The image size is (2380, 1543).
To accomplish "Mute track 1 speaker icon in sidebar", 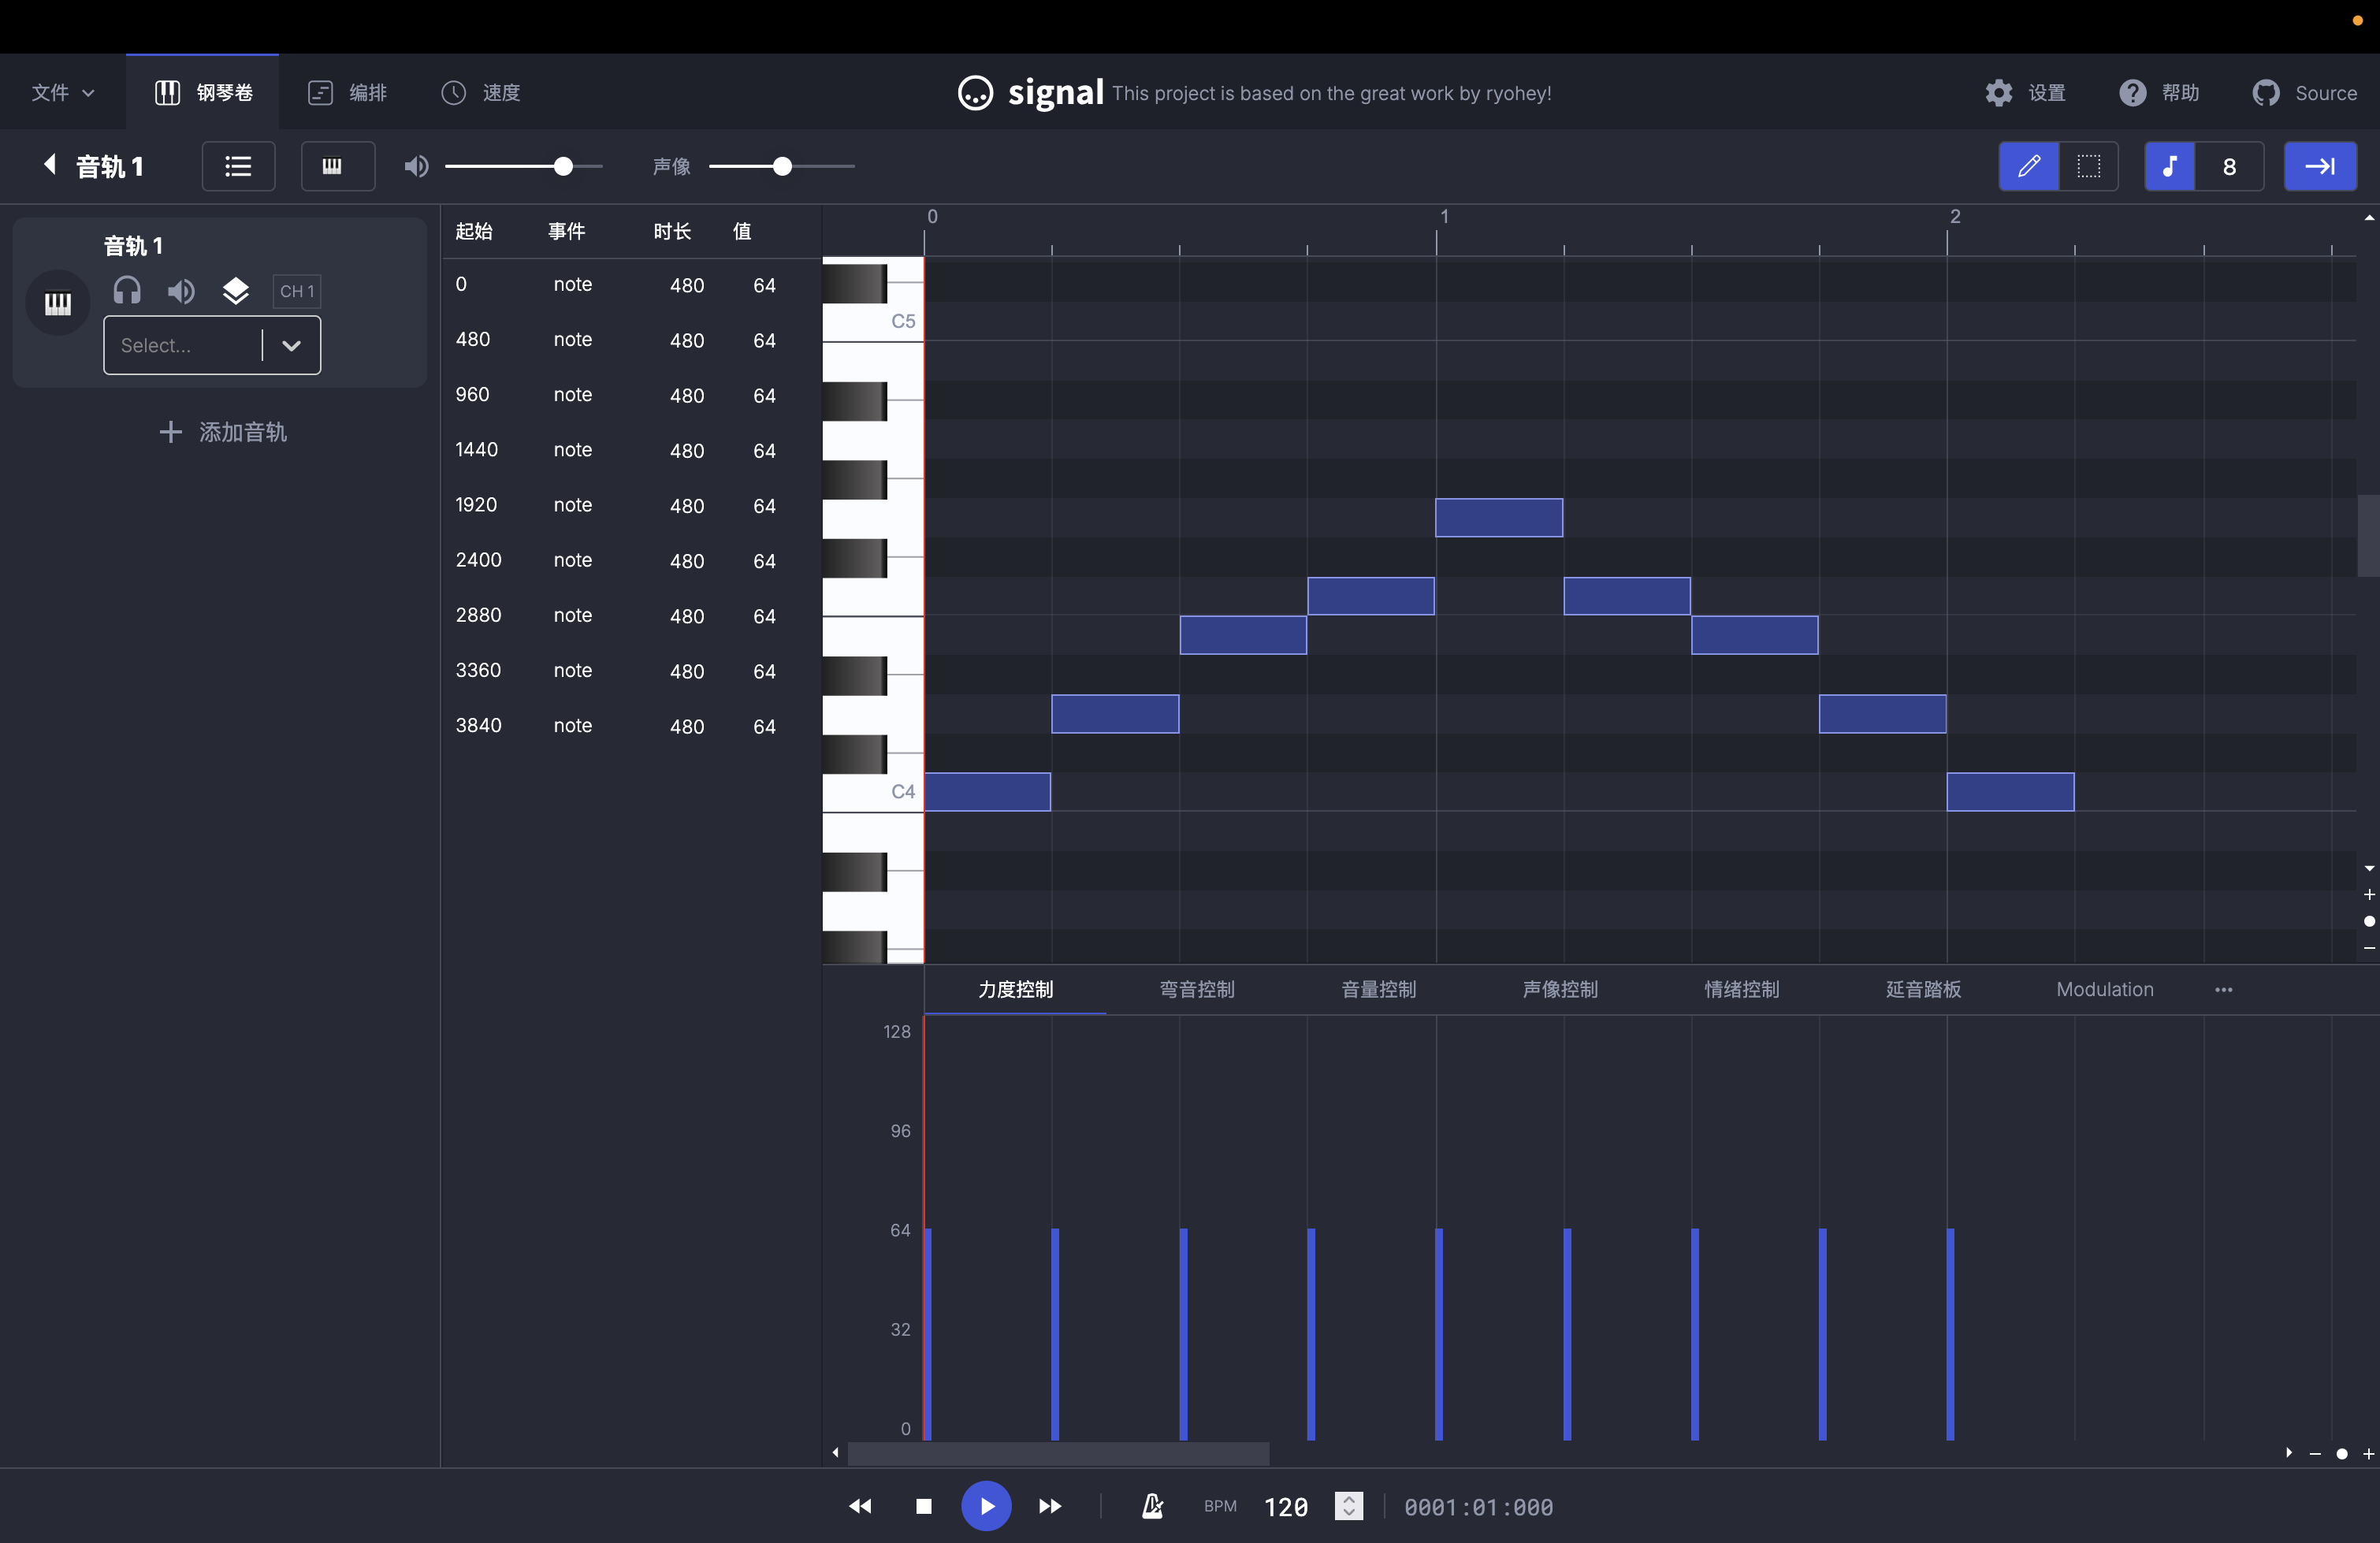I will click(x=181, y=291).
